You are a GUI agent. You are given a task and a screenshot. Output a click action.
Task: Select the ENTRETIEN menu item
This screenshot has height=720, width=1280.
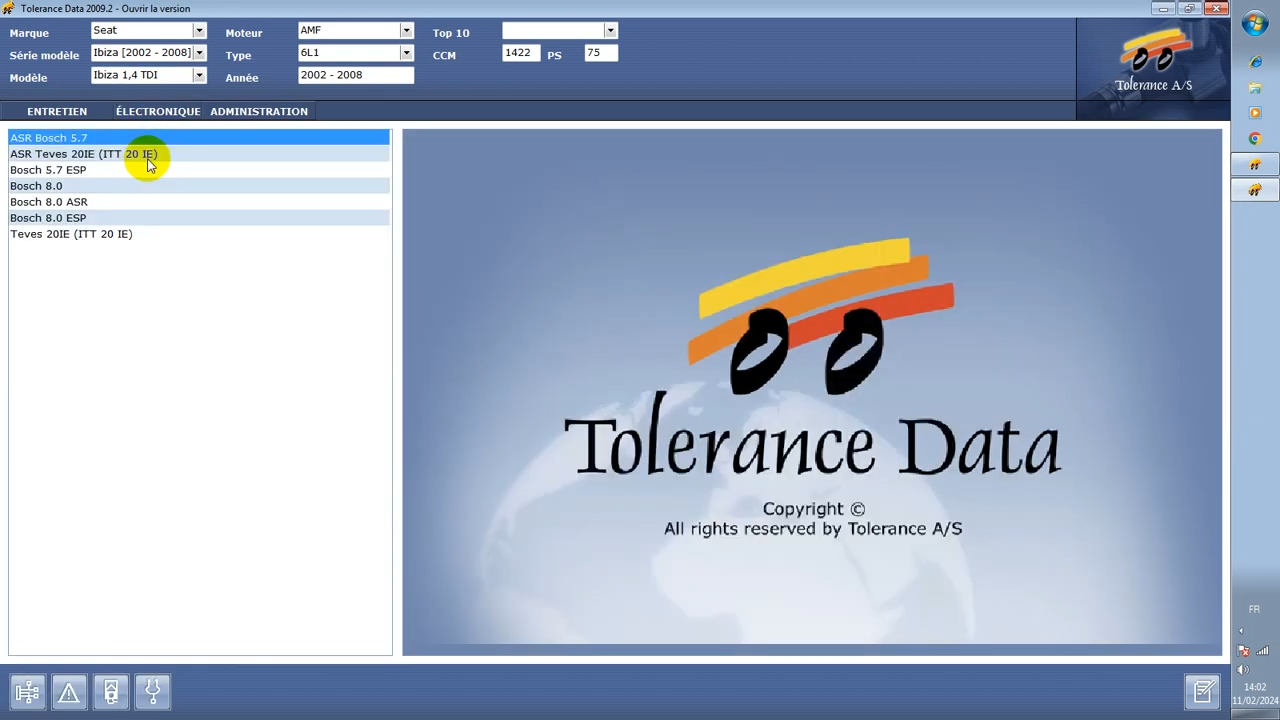pos(57,111)
